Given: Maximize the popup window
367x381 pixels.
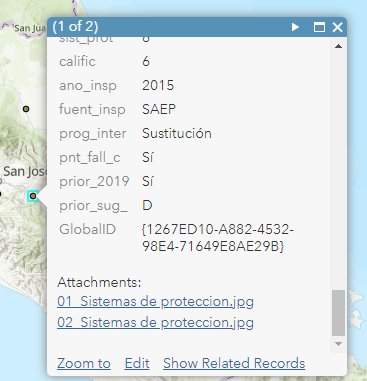Looking at the screenshot, I should (319, 27).
